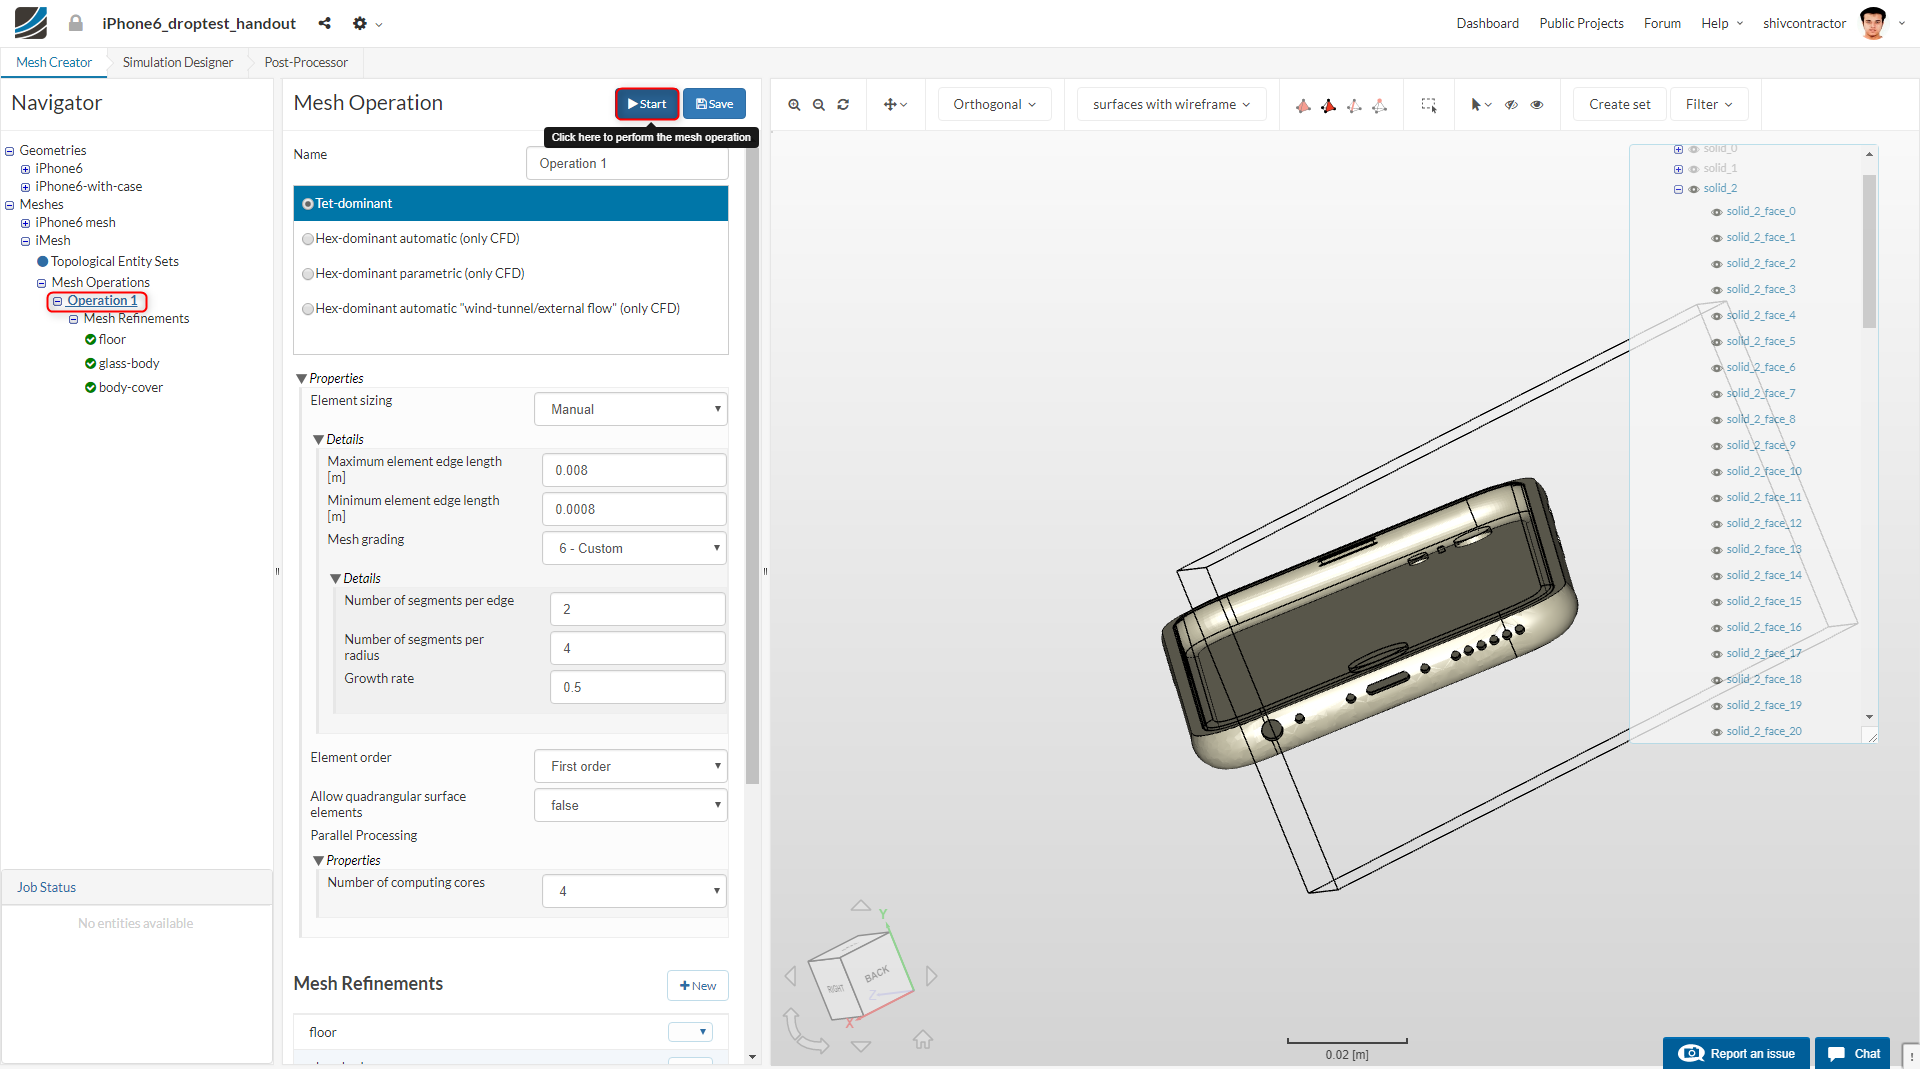
Task: Open the Element sizing dropdown
Action: (x=630, y=409)
